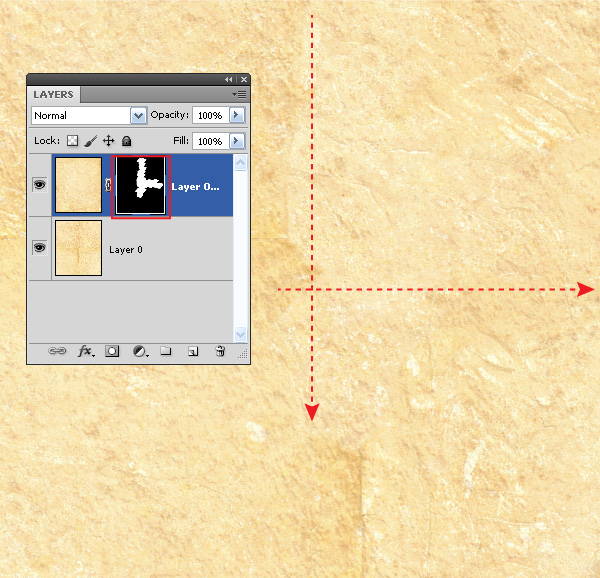Add a layer mask with the mask button
600x578 pixels.
click(x=112, y=351)
